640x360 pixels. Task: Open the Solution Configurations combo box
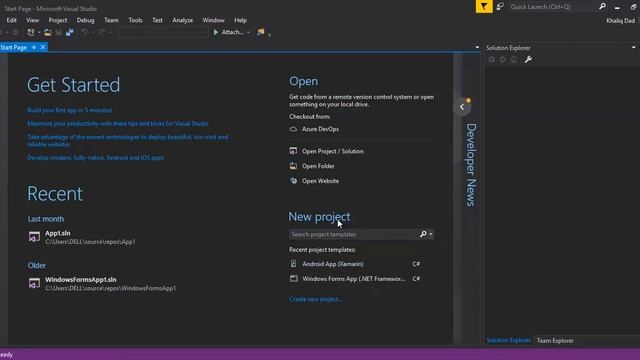click(x=135, y=32)
